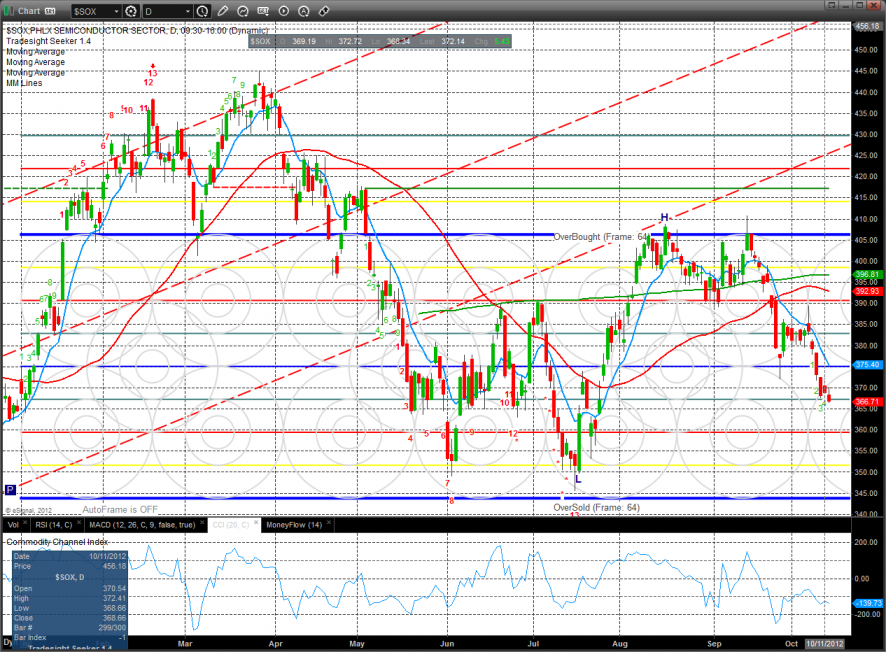Click the Sep label on time axis
Image resolution: width=886 pixels, height=652 pixels.
714,644
